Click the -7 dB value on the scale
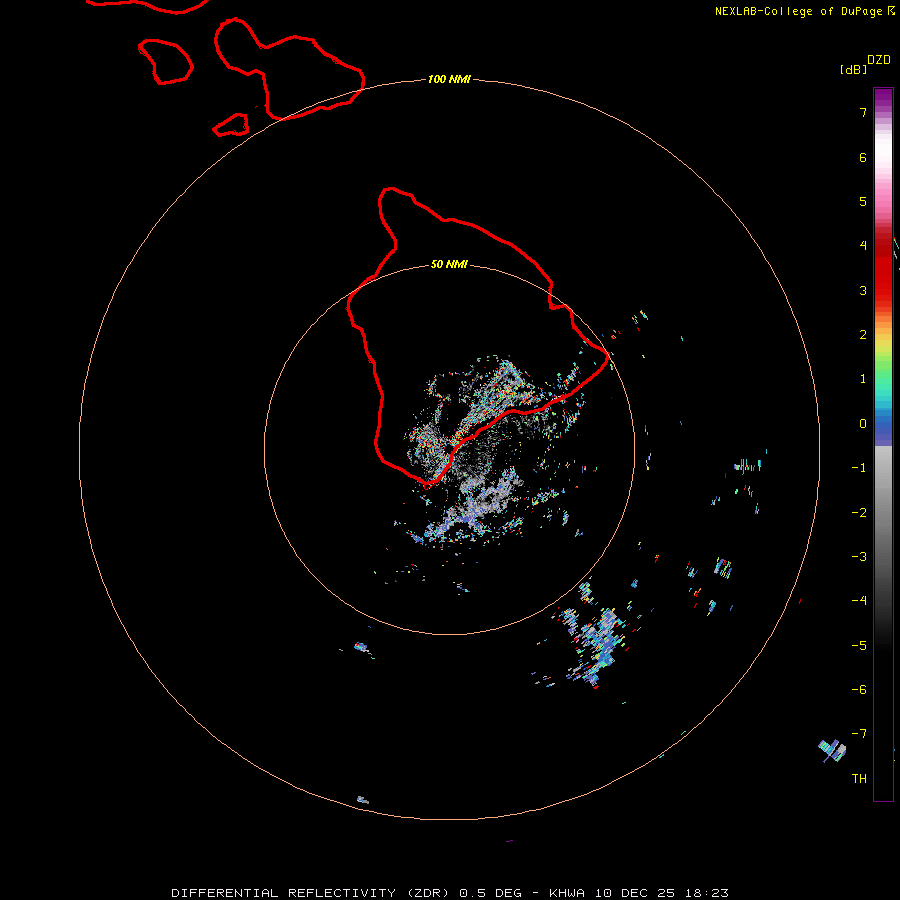900x900 pixels. 859,734
